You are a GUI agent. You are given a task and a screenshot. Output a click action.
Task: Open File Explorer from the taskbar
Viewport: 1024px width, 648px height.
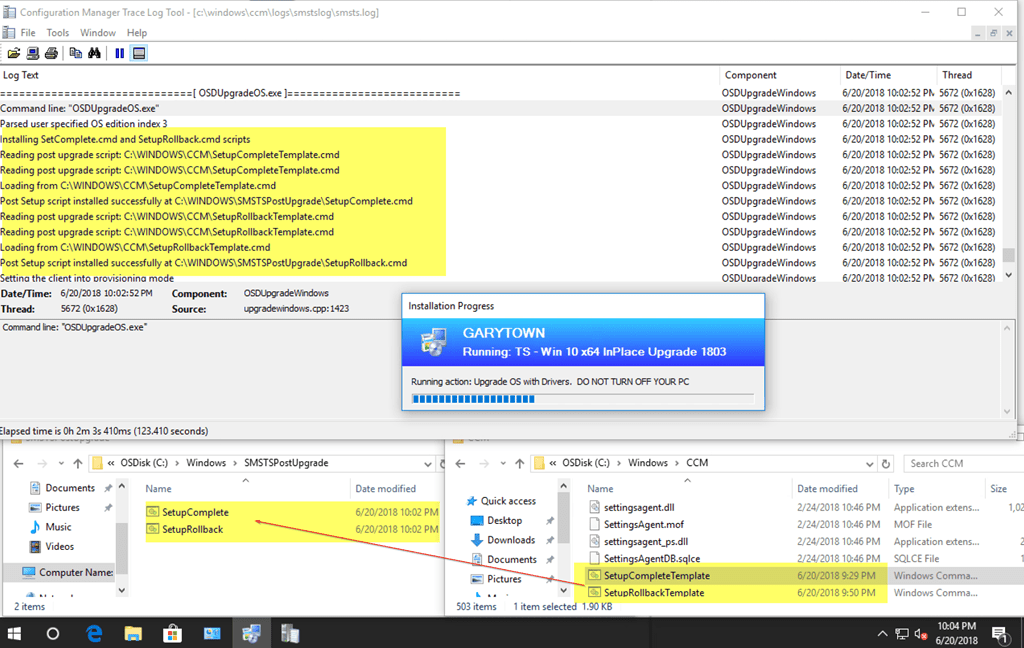tap(133, 634)
